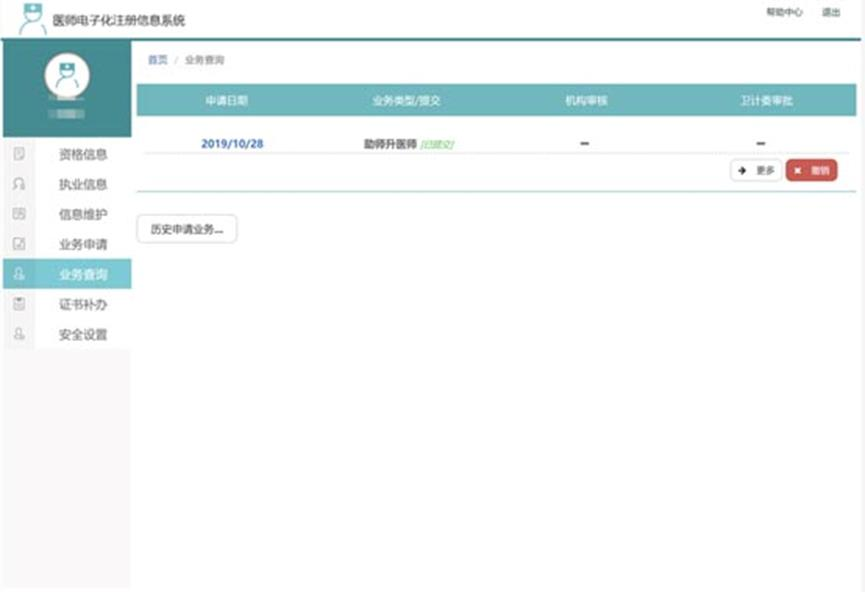
Task: Click the 信息维护 sidebar icon
Action: click(18, 214)
